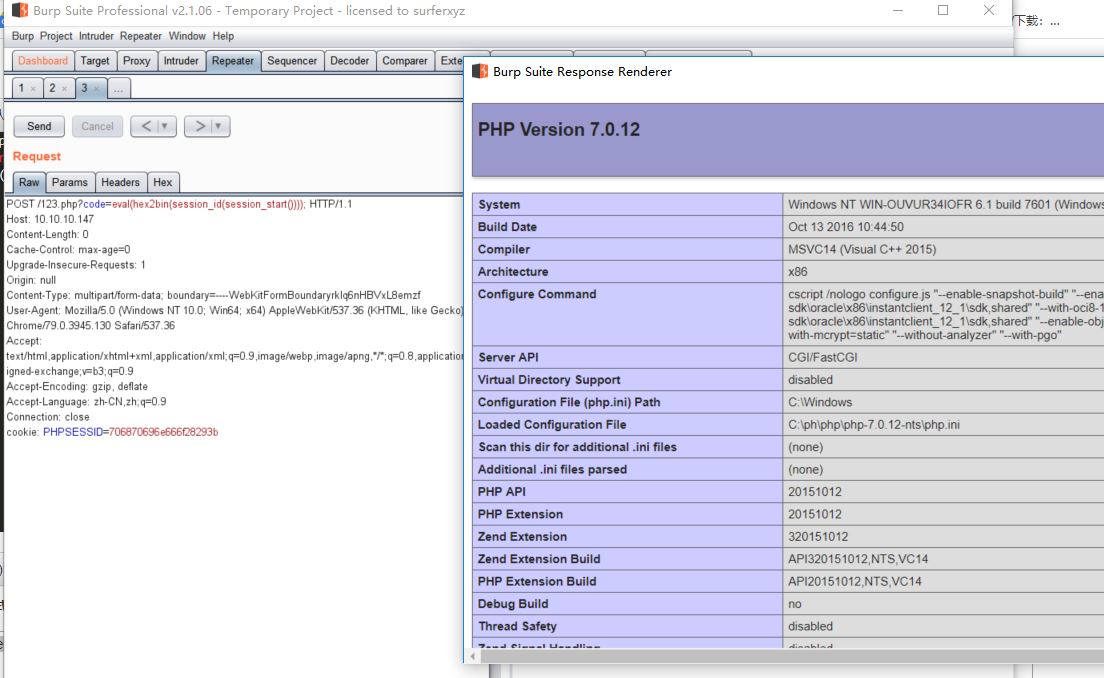
Task: Click the "System" row label in the PHP table
Action: [x=499, y=205]
